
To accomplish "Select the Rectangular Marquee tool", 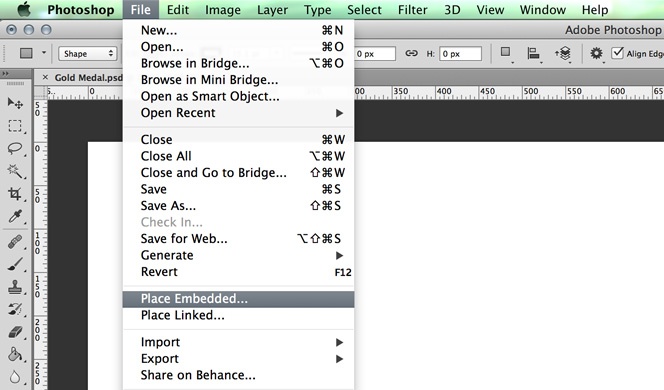I will point(15,126).
